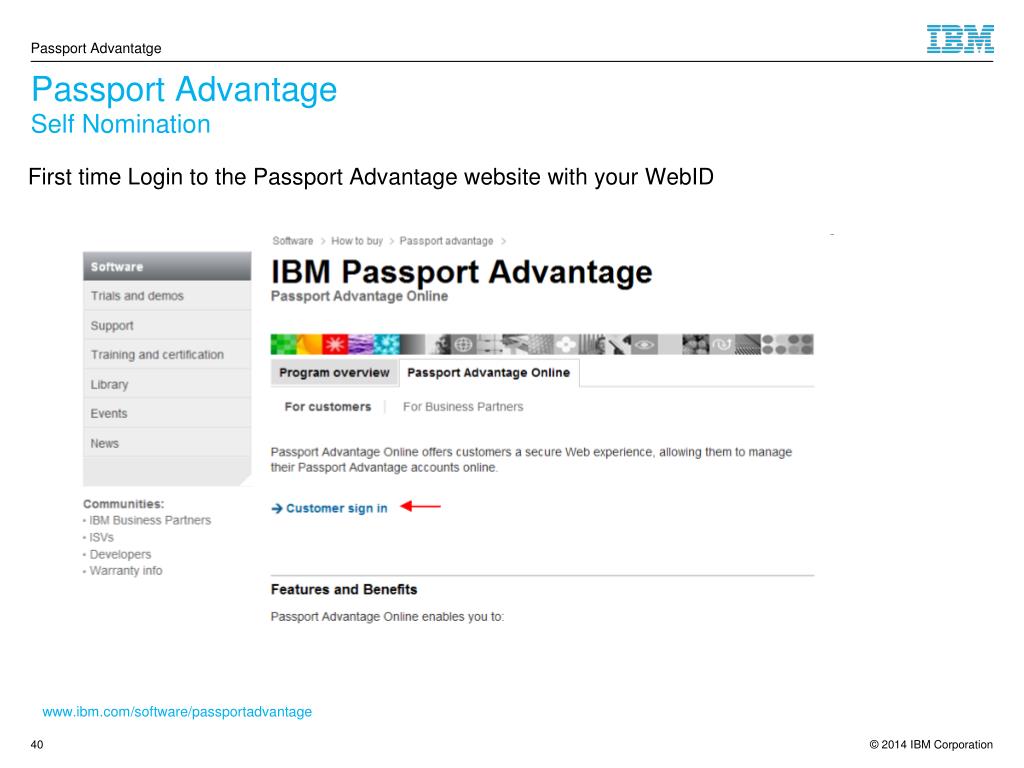Viewport: 1024px width, 768px height.
Task: Click the IBM Passport Advantage page heading
Action: pyautogui.click(x=462, y=272)
